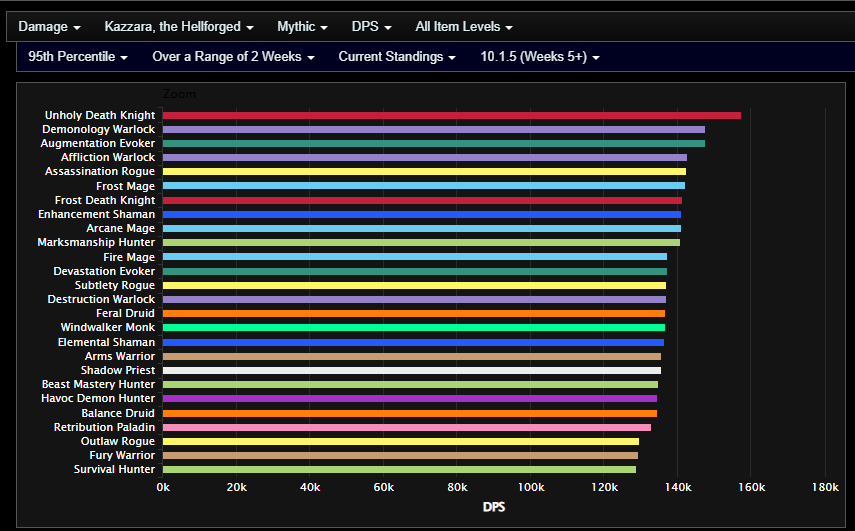Click the 'Fury Warrior' label
The height and width of the screenshot is (531, 855).
tap(122, 456)
